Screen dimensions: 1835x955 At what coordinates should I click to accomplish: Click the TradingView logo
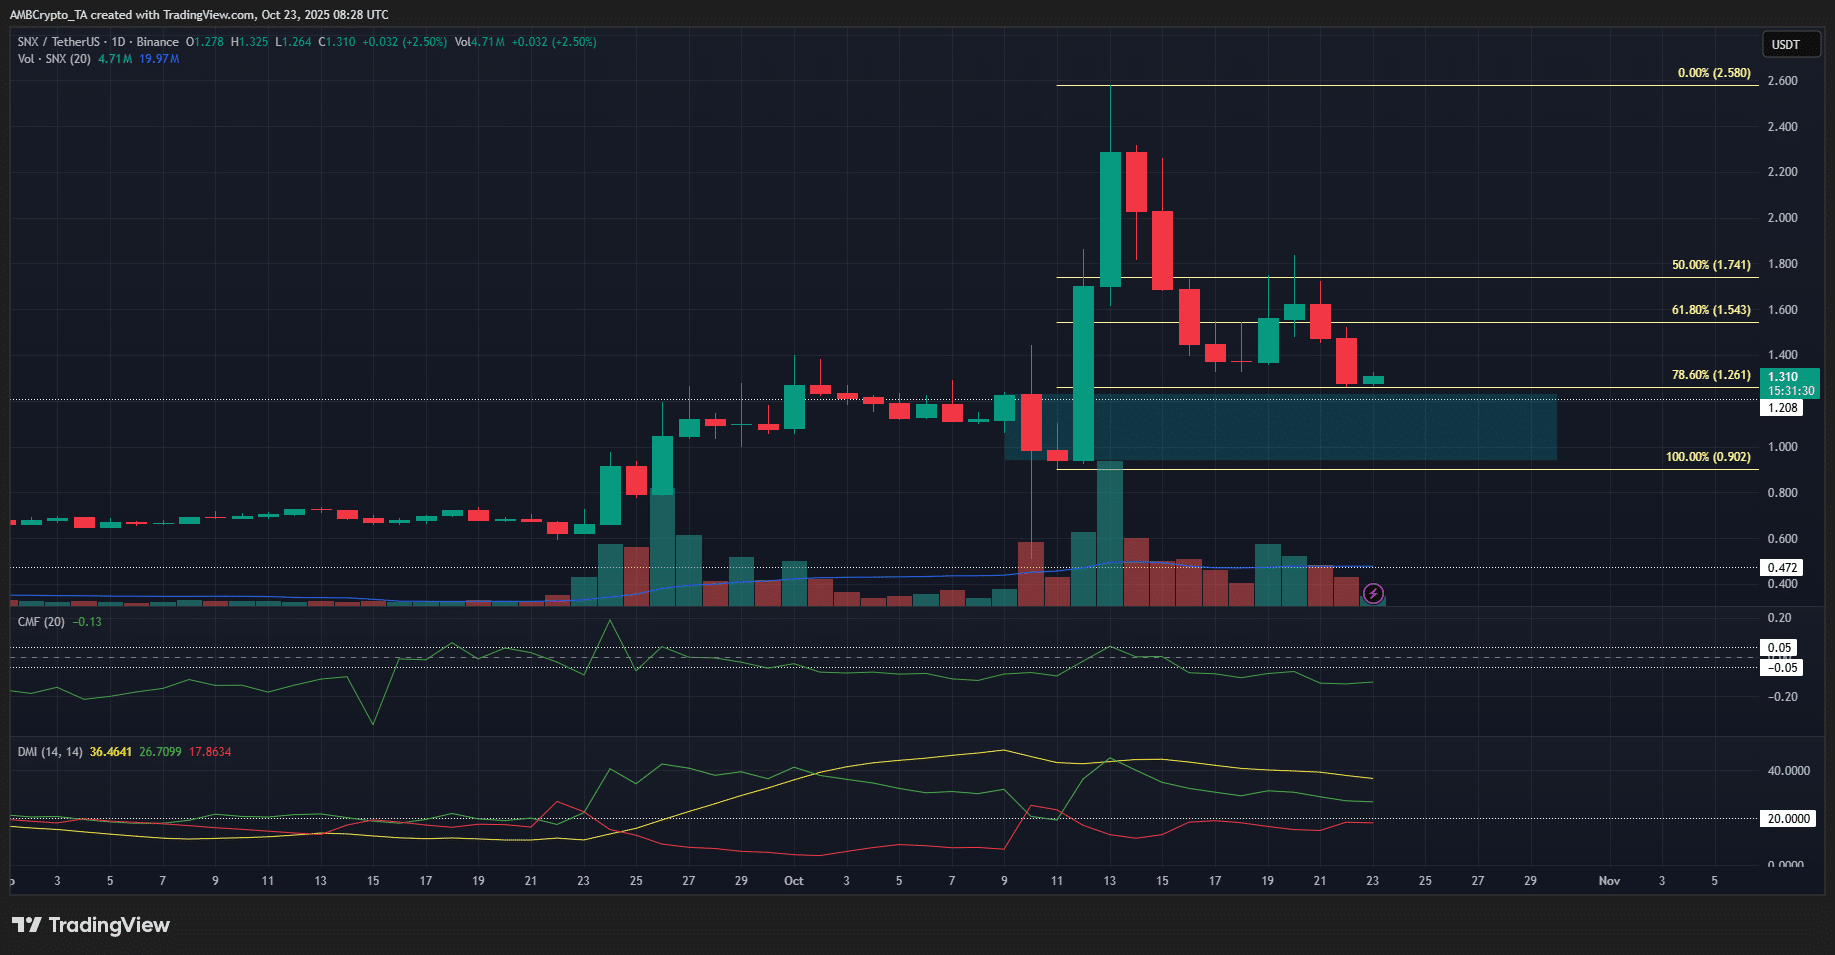point(91,925)
